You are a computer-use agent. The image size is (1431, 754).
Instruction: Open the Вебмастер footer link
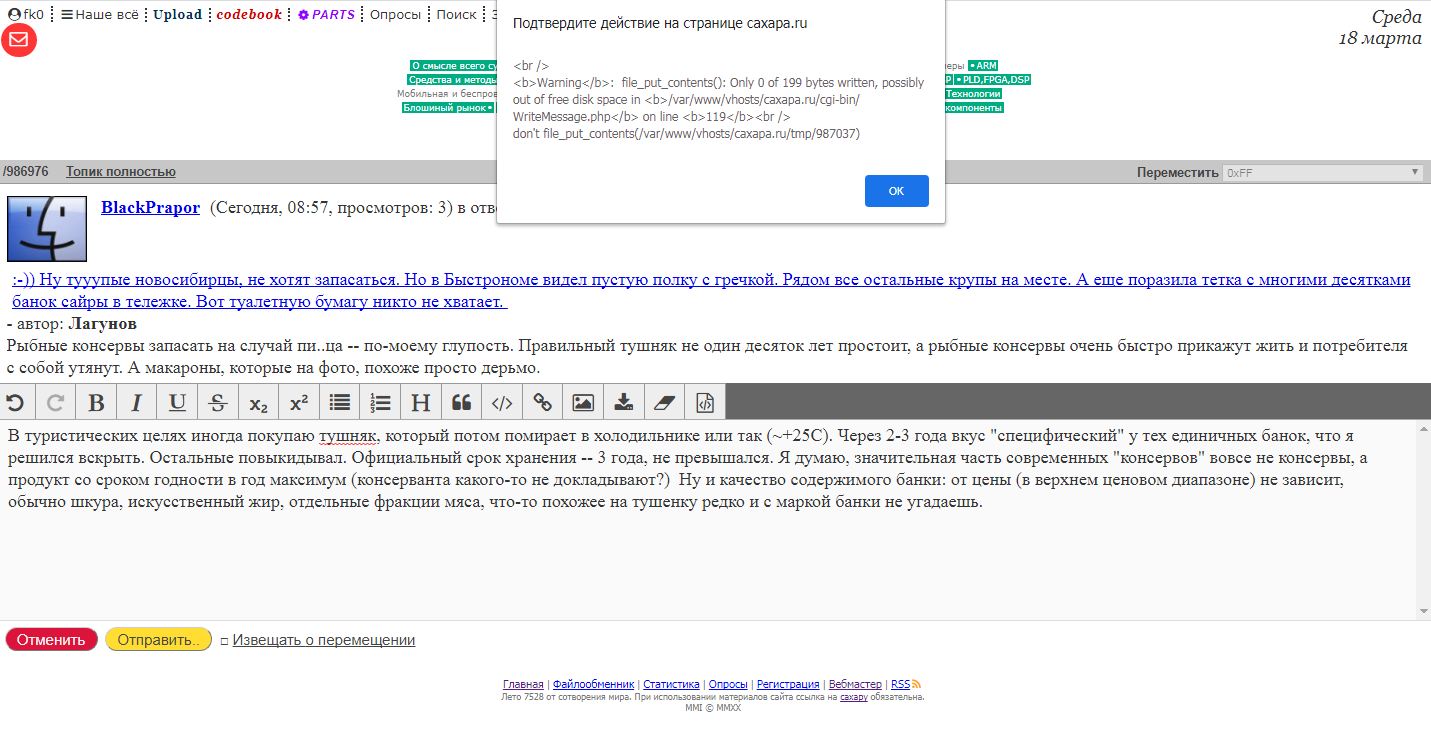pyautogui.click(x=855, y=684)
